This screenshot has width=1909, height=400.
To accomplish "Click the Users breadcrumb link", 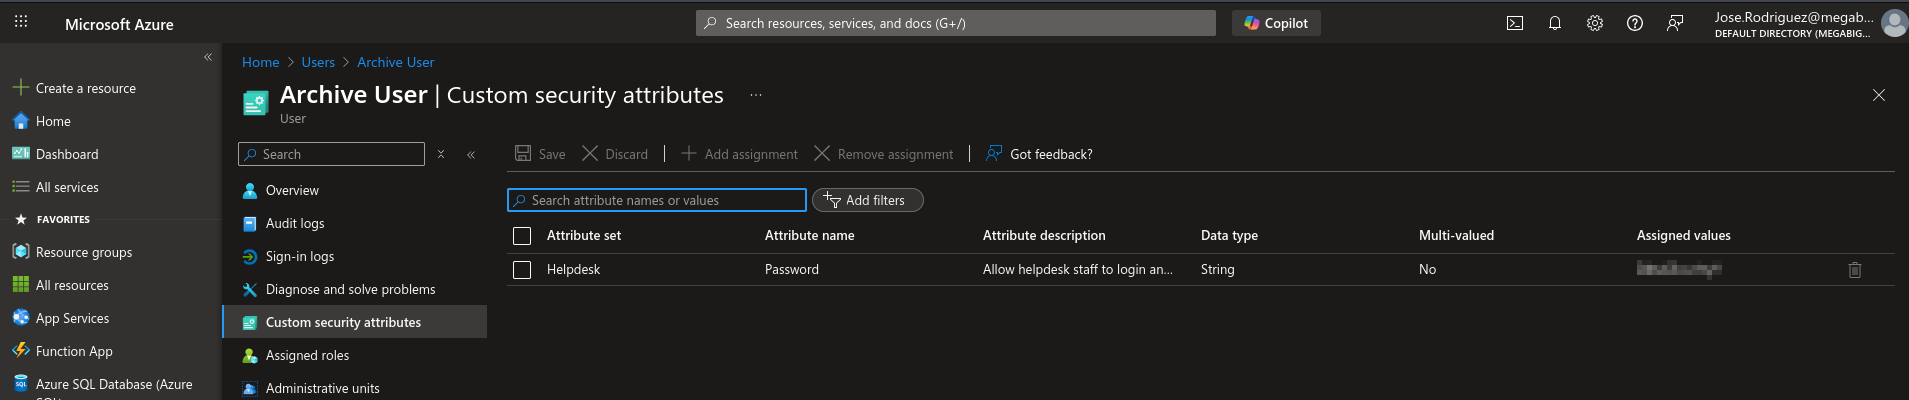I will pos(318,62).
